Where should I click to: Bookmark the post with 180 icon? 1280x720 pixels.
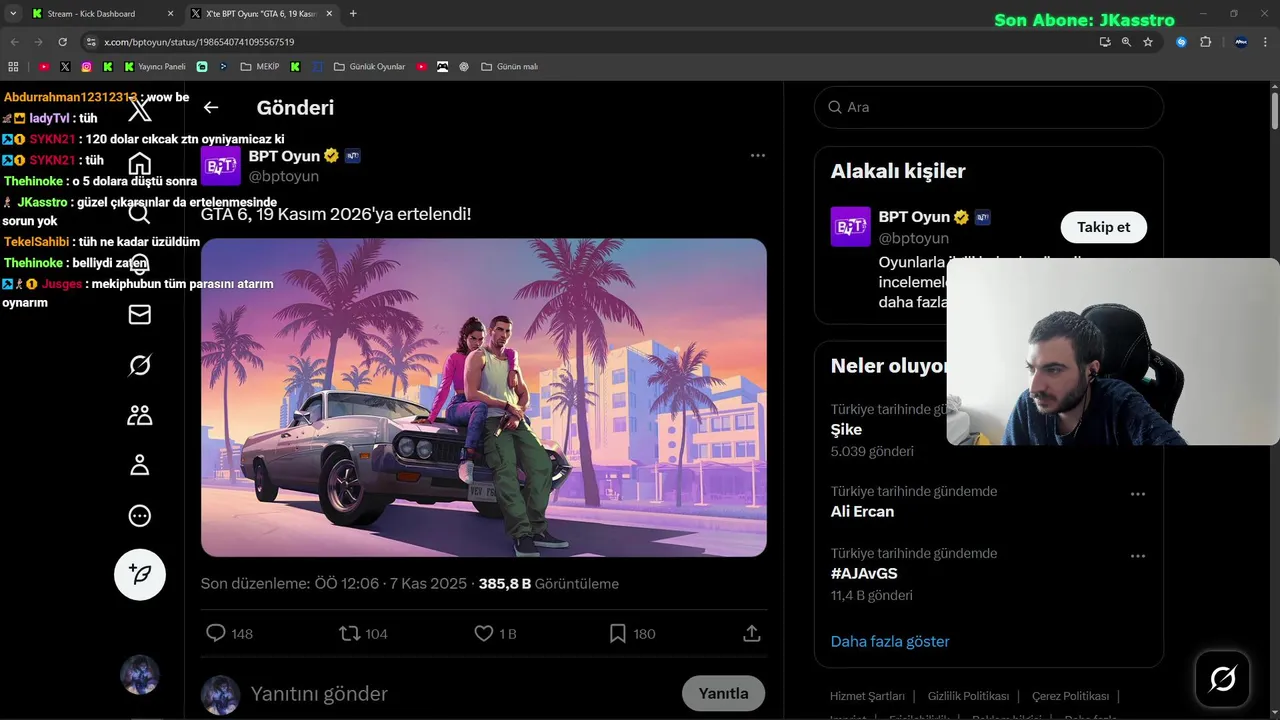point(618,633)
